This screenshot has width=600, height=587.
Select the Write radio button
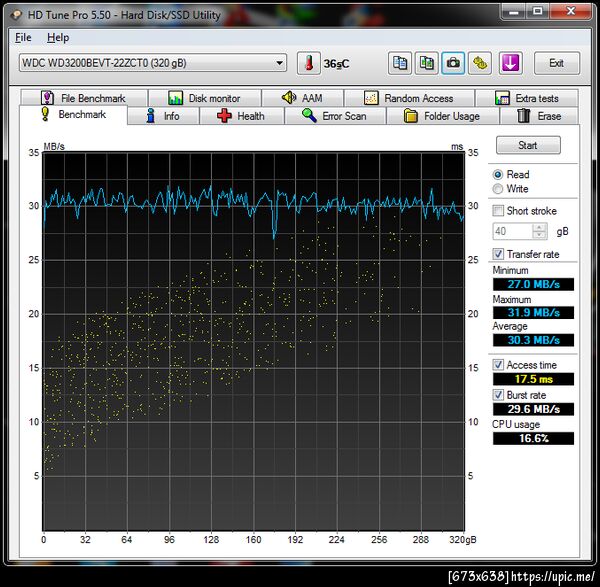[x=497, y=189]
